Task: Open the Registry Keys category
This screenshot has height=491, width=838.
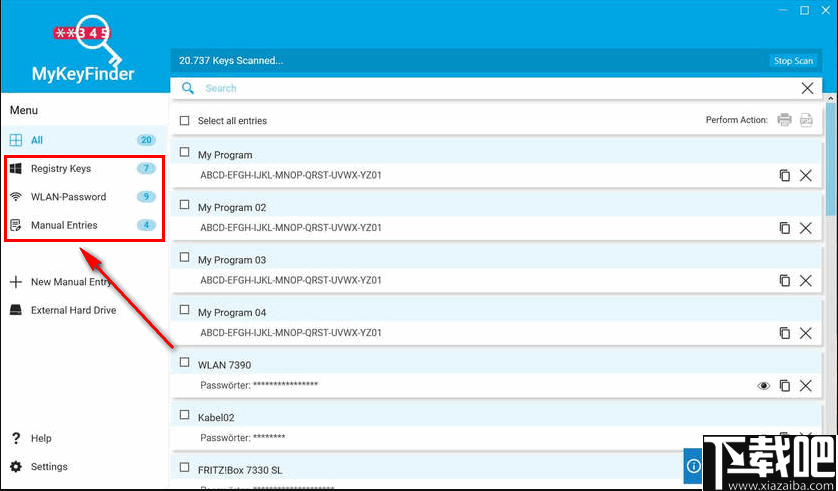Action: coord(84,169)
